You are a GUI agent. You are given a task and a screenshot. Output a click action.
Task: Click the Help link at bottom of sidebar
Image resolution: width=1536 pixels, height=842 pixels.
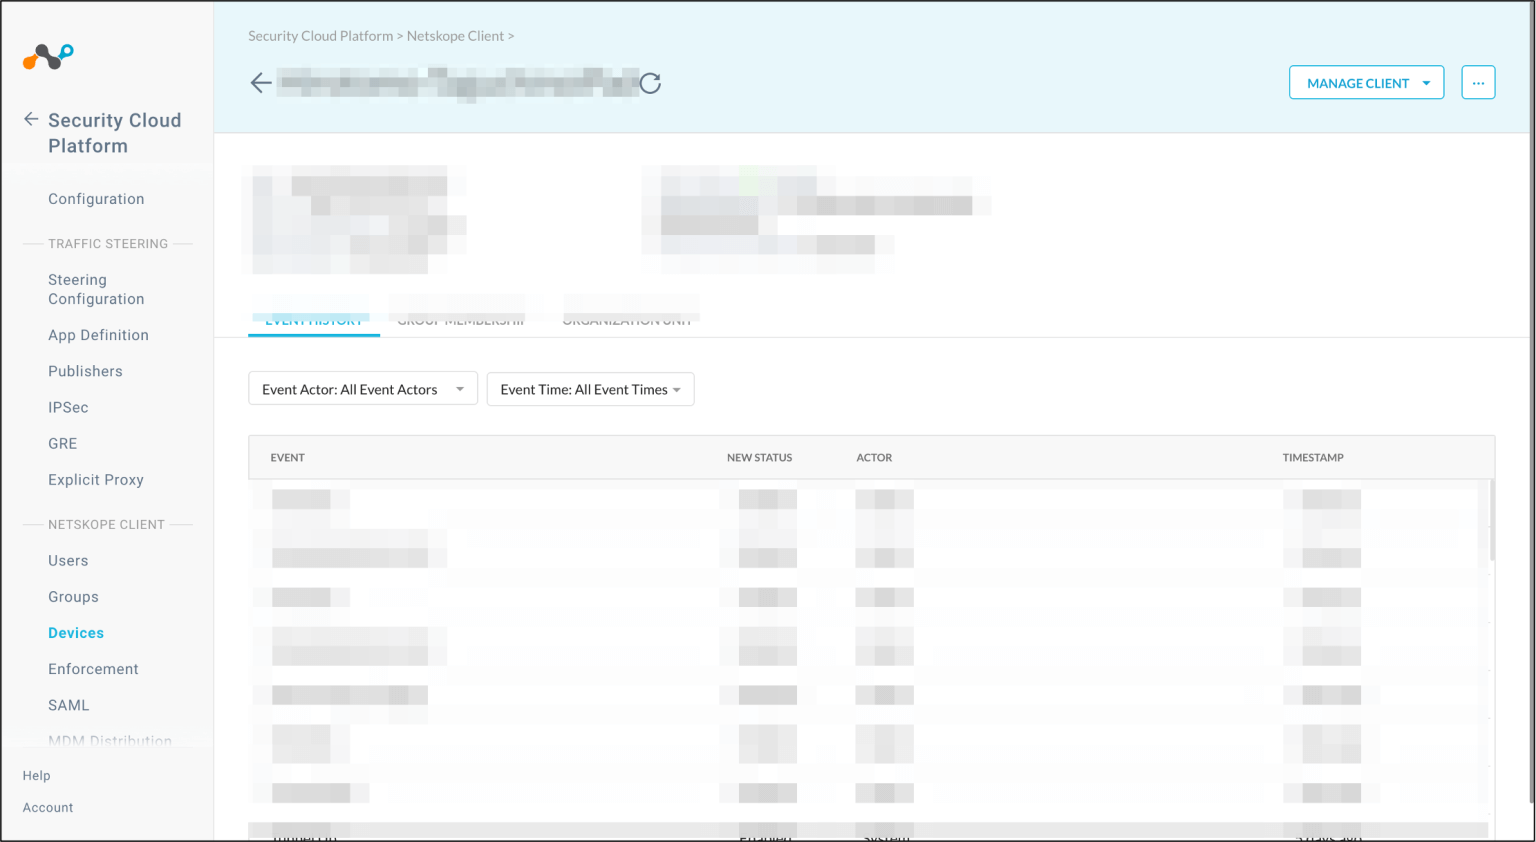36,775
